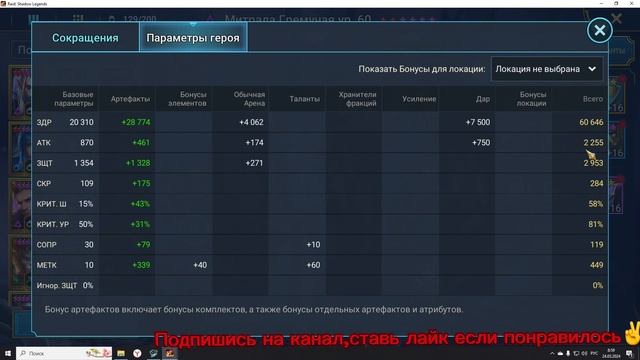
Task: Click the Базовые параметры column header
Action: [73, 99]
